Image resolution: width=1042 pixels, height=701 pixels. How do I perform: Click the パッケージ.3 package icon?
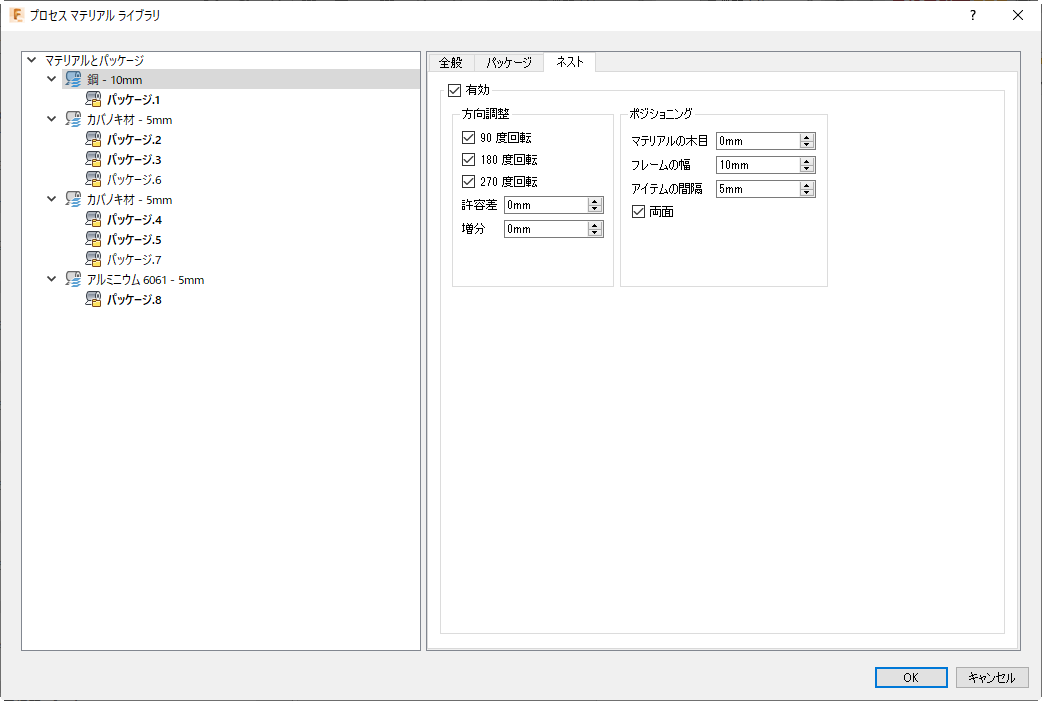click(x=93, y=159)
